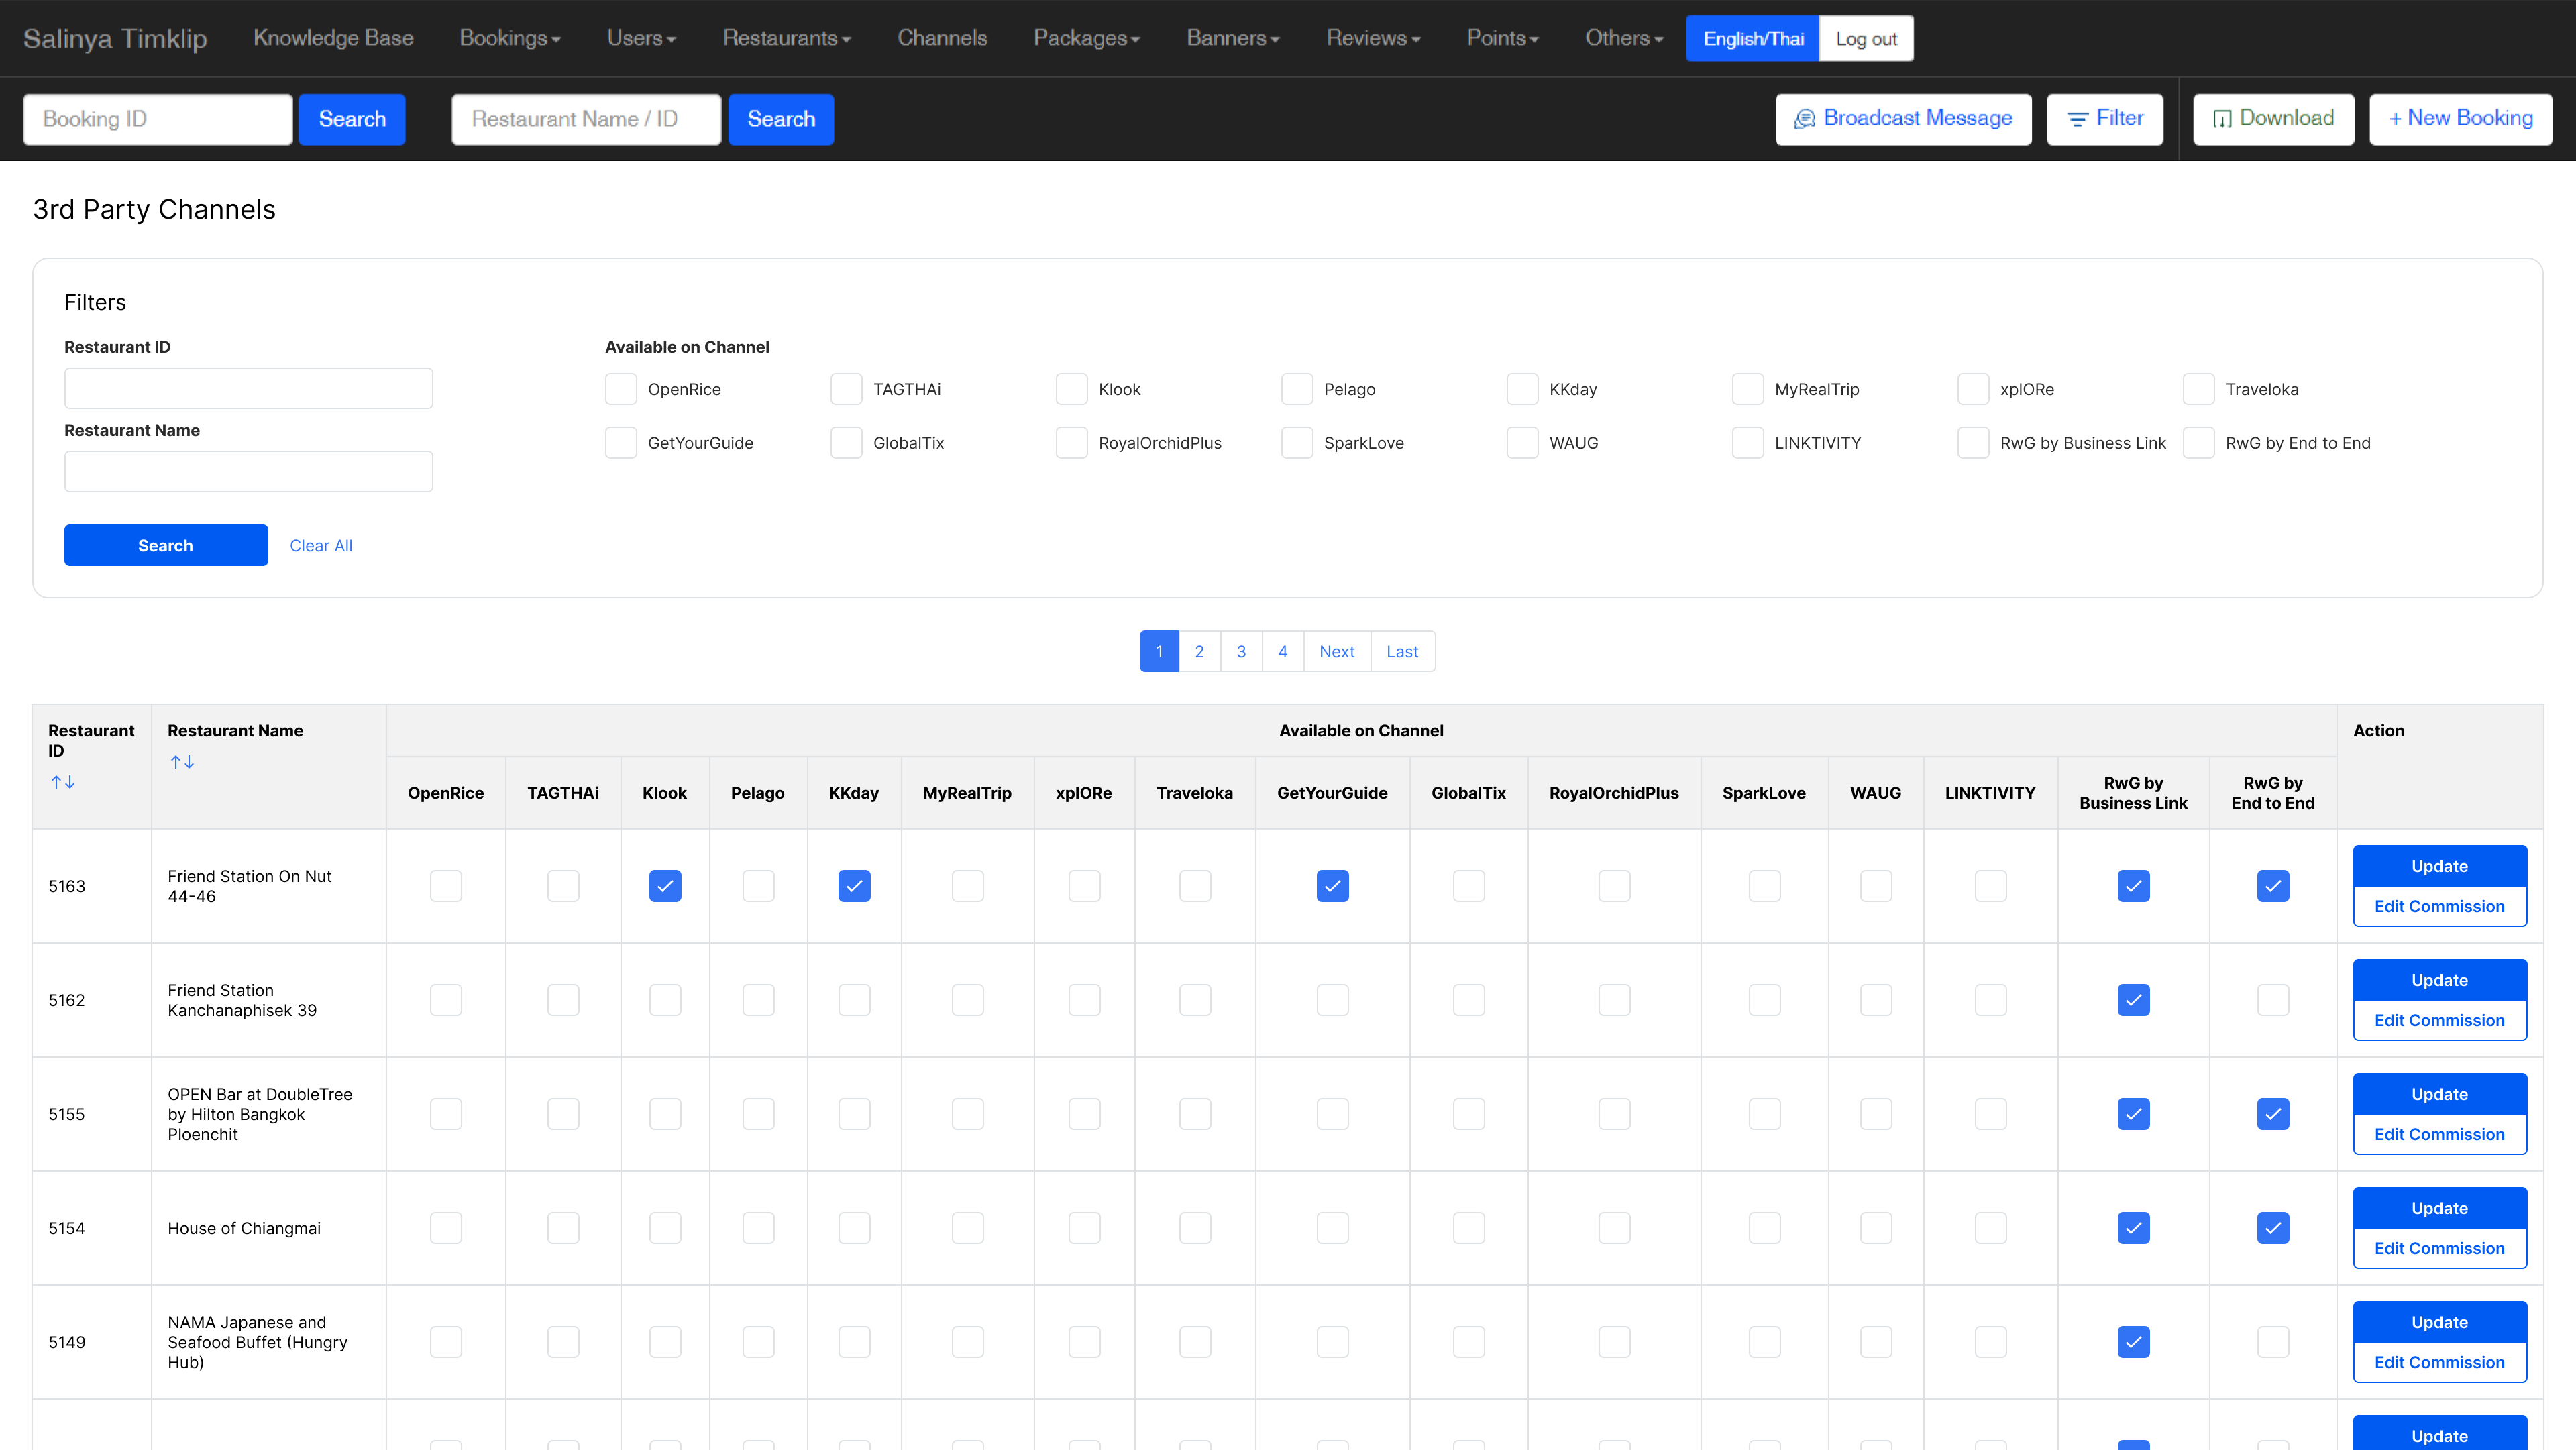
Task: Expand the Bookings dropdown menu
Action: [x=509, y=38]
